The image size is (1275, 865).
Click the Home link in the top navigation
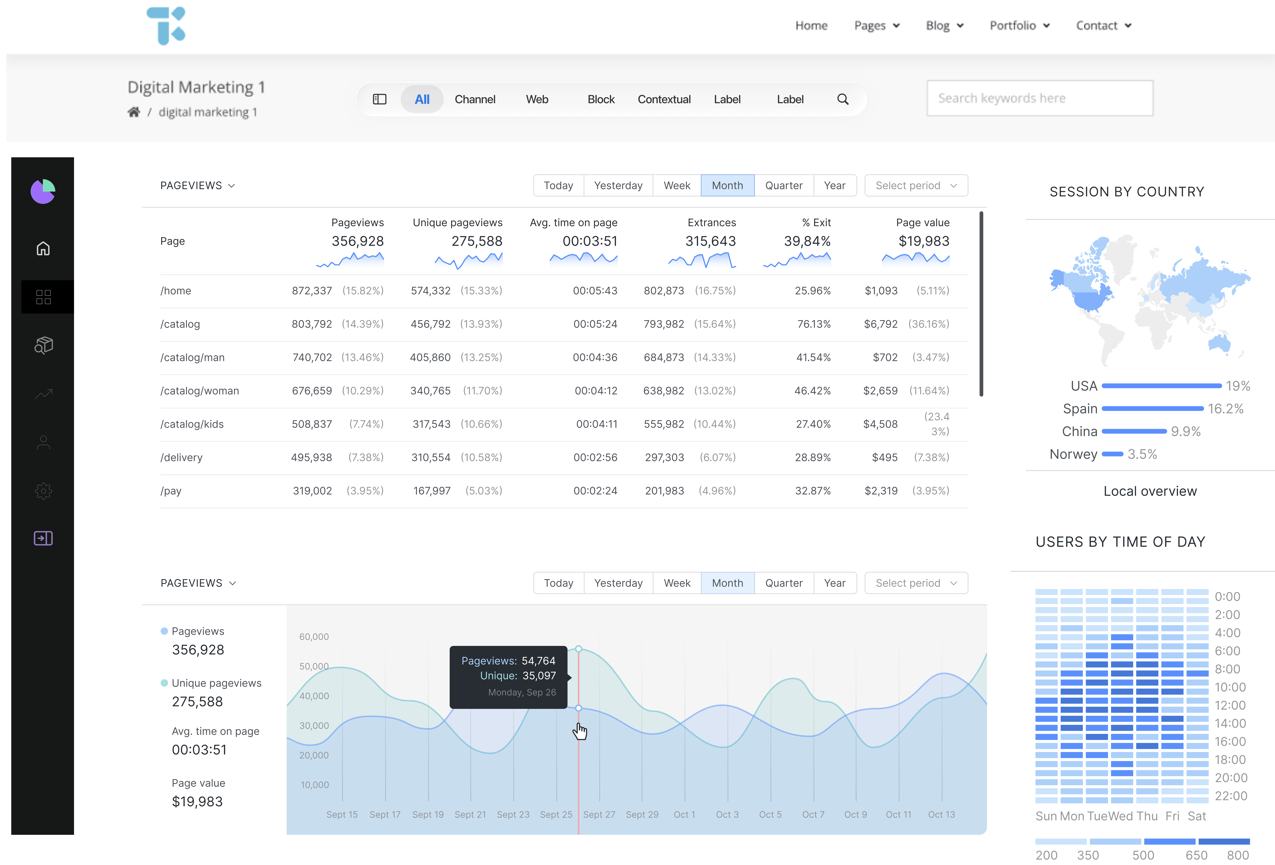(811, 26)
